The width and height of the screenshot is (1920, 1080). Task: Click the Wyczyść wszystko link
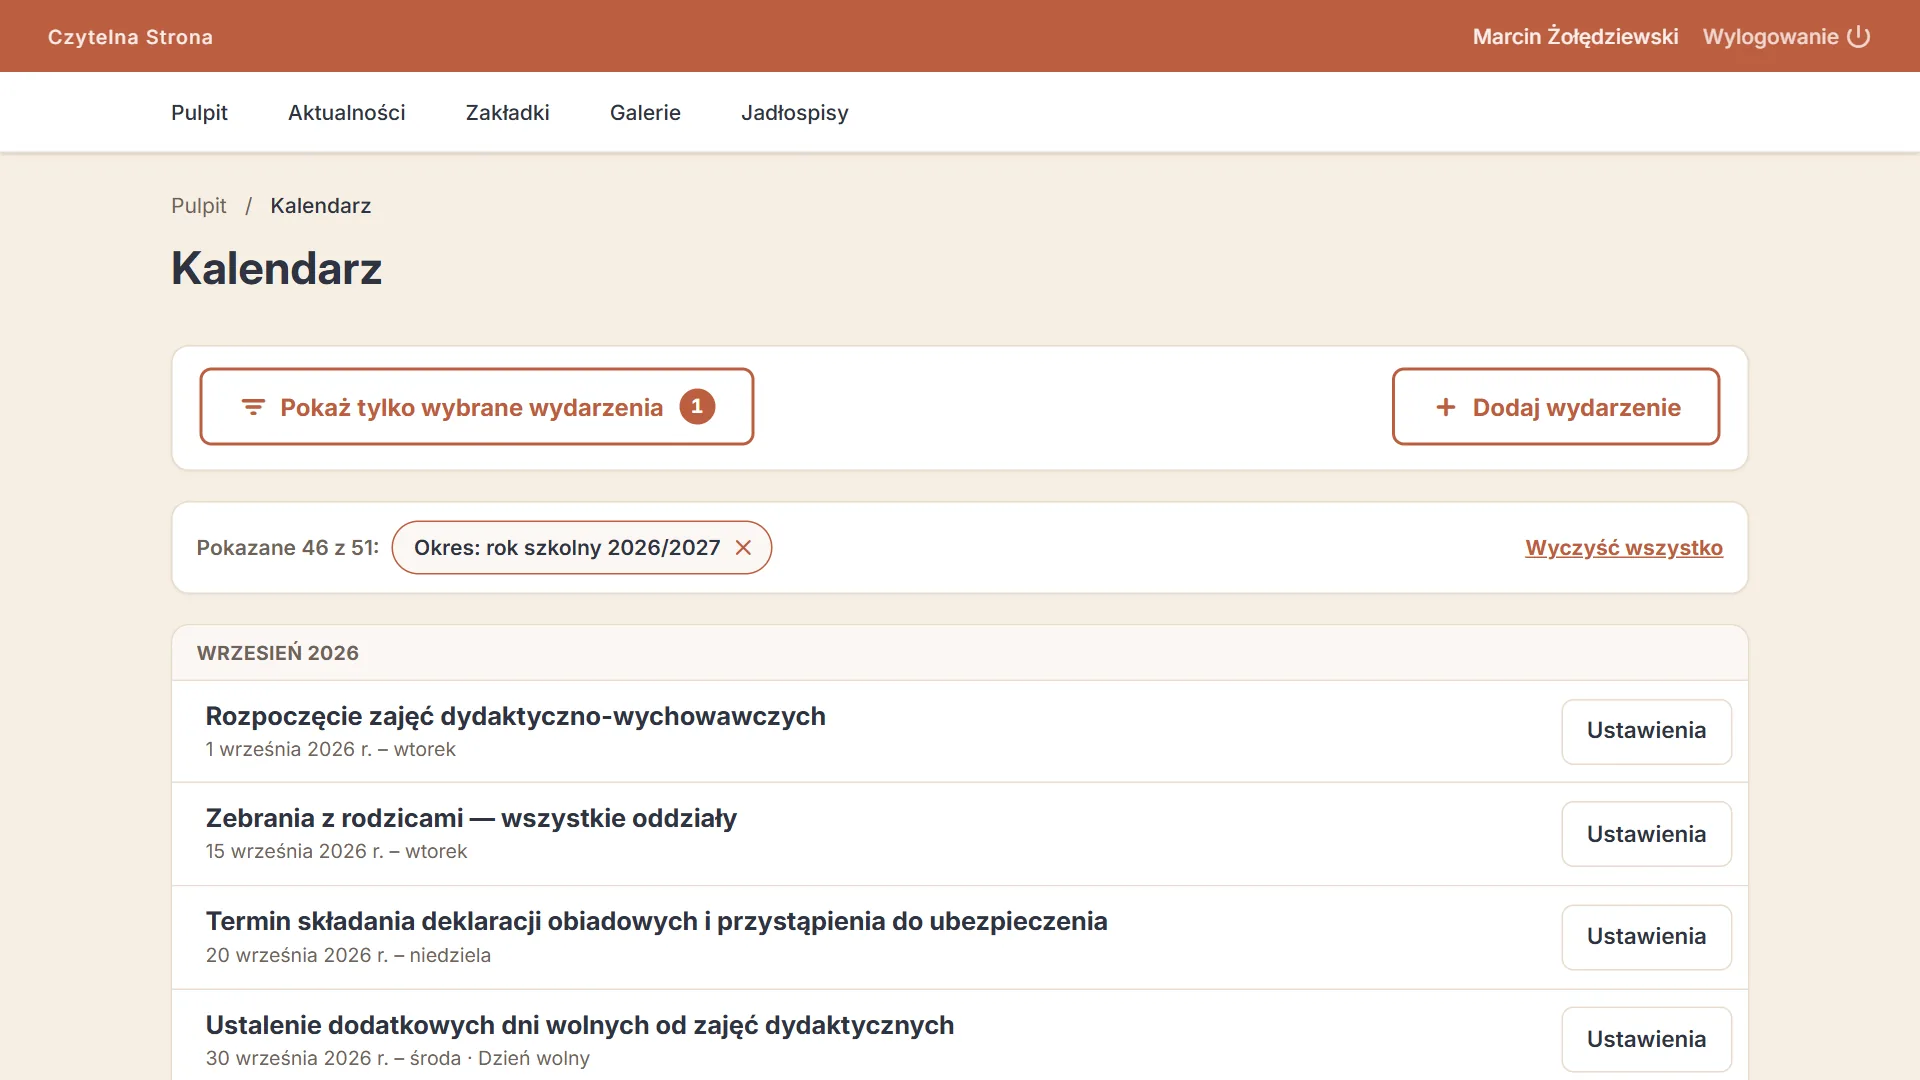[1624, 548]
